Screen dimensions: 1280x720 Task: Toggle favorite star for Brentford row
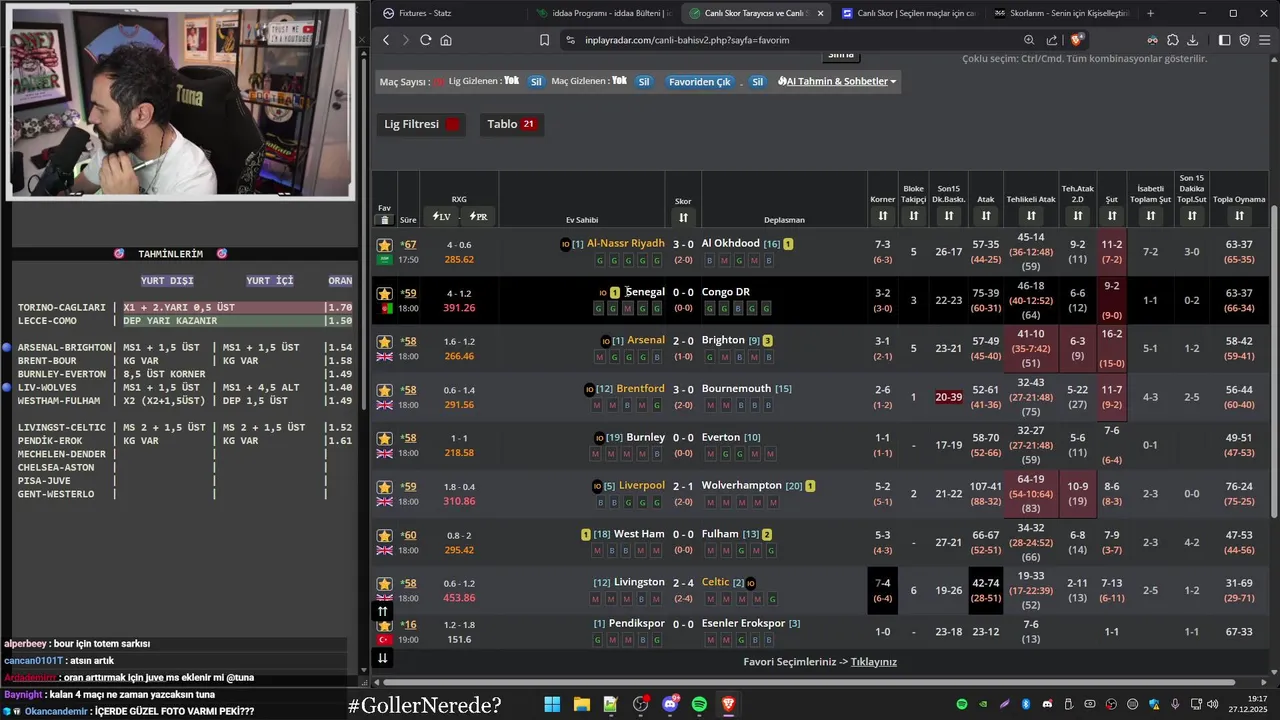[x=384, y=390]
